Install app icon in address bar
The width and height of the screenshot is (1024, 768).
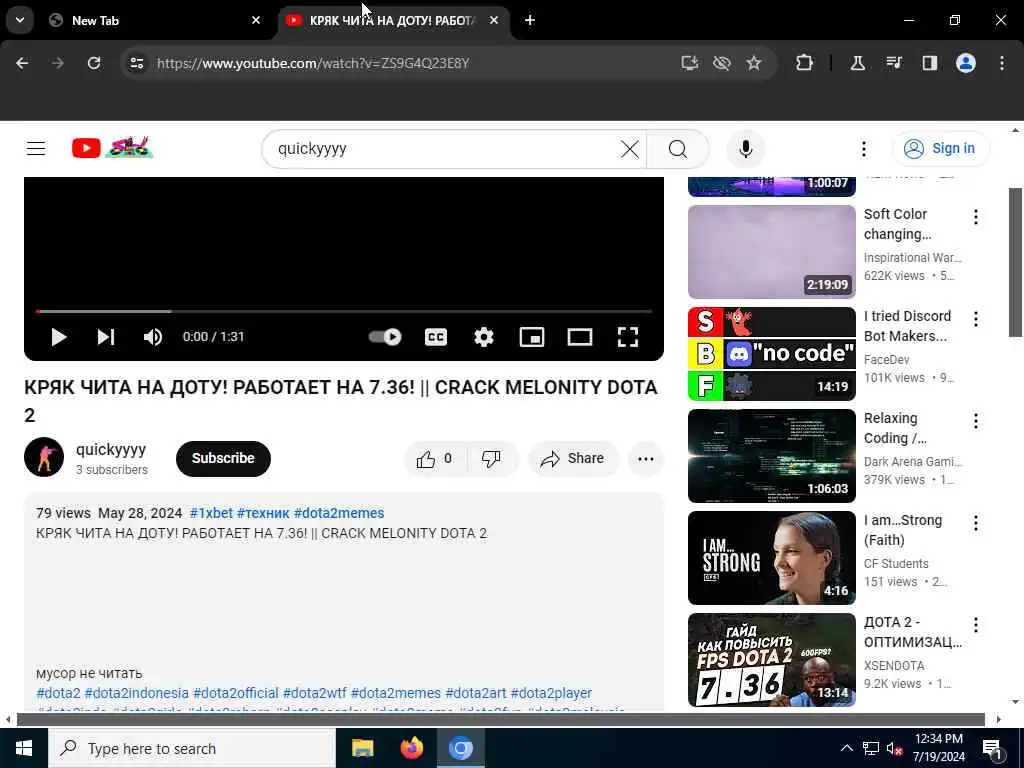coord(690,63)
